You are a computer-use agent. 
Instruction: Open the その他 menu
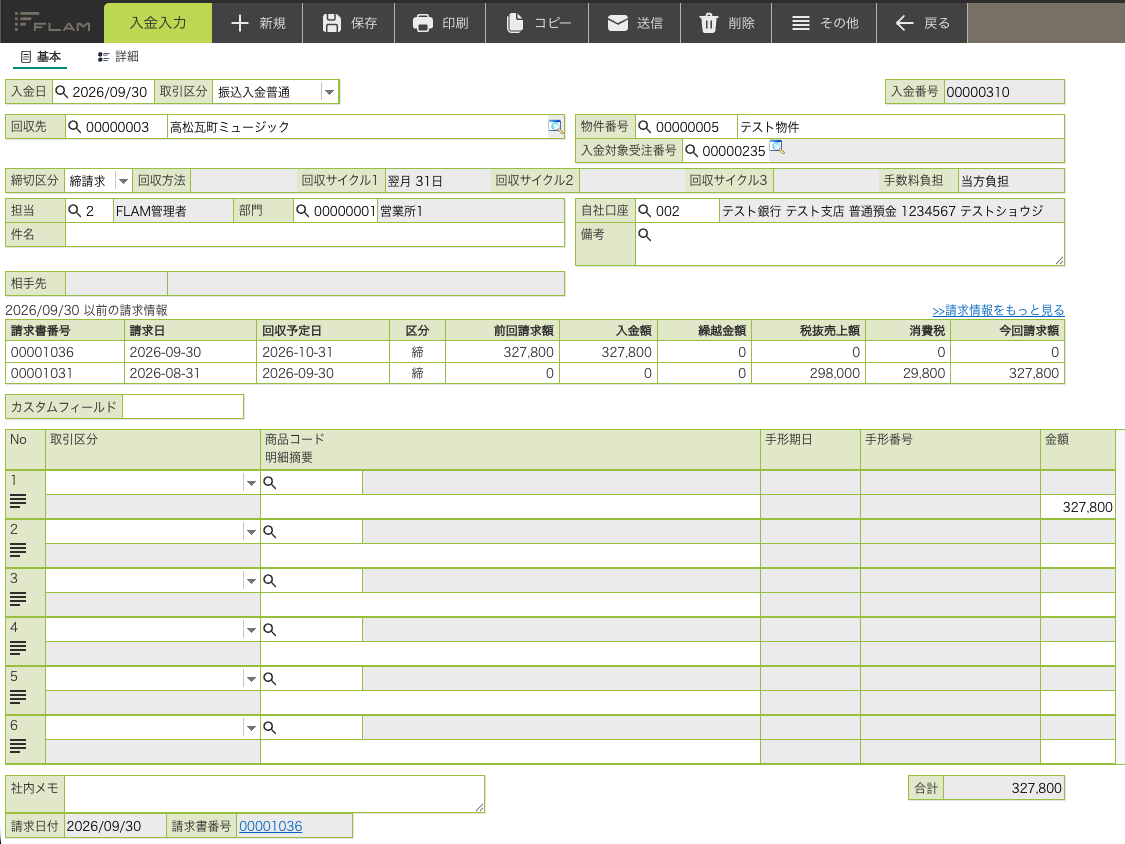(824, 23)
